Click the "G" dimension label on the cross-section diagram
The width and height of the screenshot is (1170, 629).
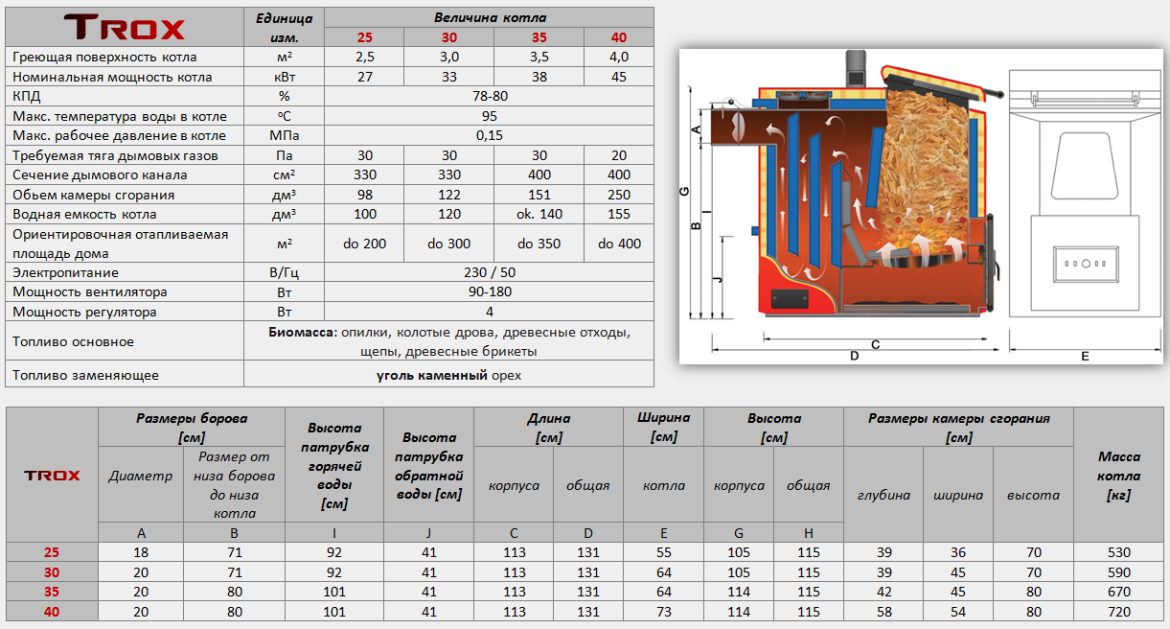coord(684,191)
